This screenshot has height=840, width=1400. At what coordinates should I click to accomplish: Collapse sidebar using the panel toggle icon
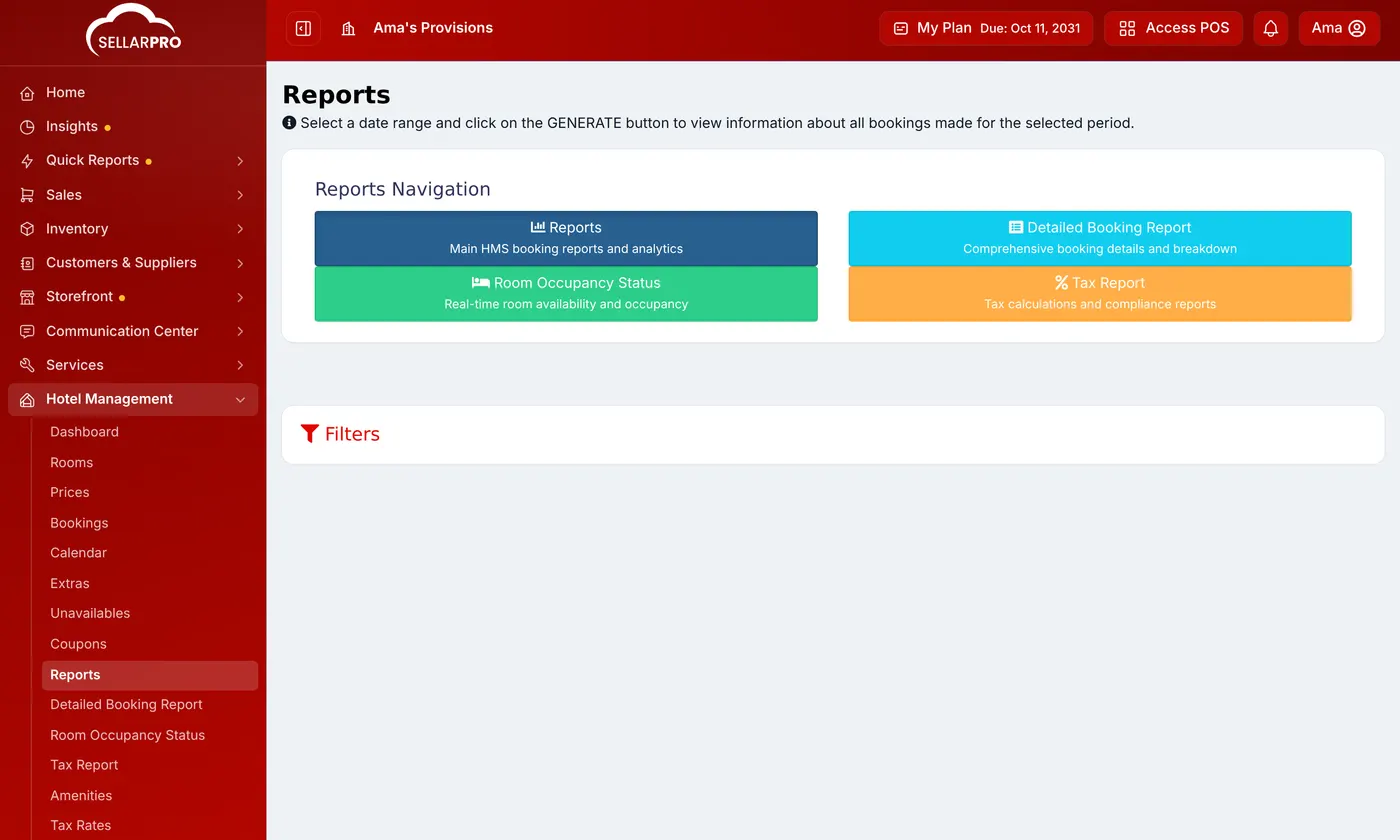click(x=303, y=28)
